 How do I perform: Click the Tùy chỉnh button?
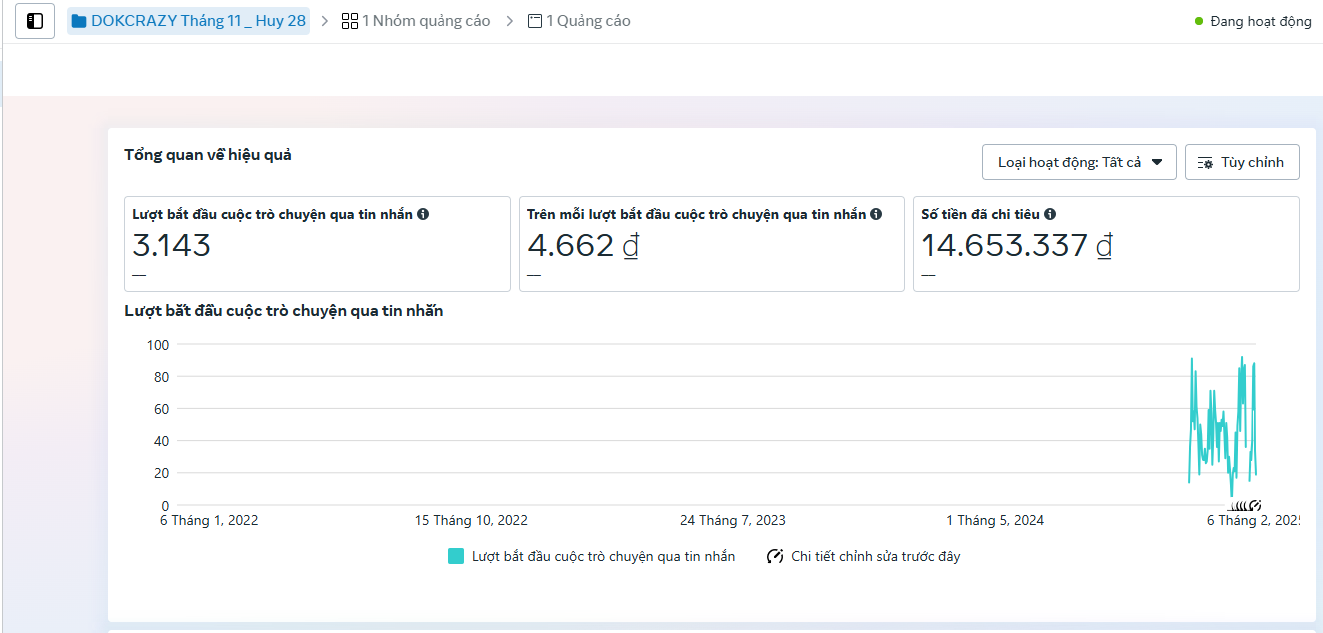point(1242,162)
